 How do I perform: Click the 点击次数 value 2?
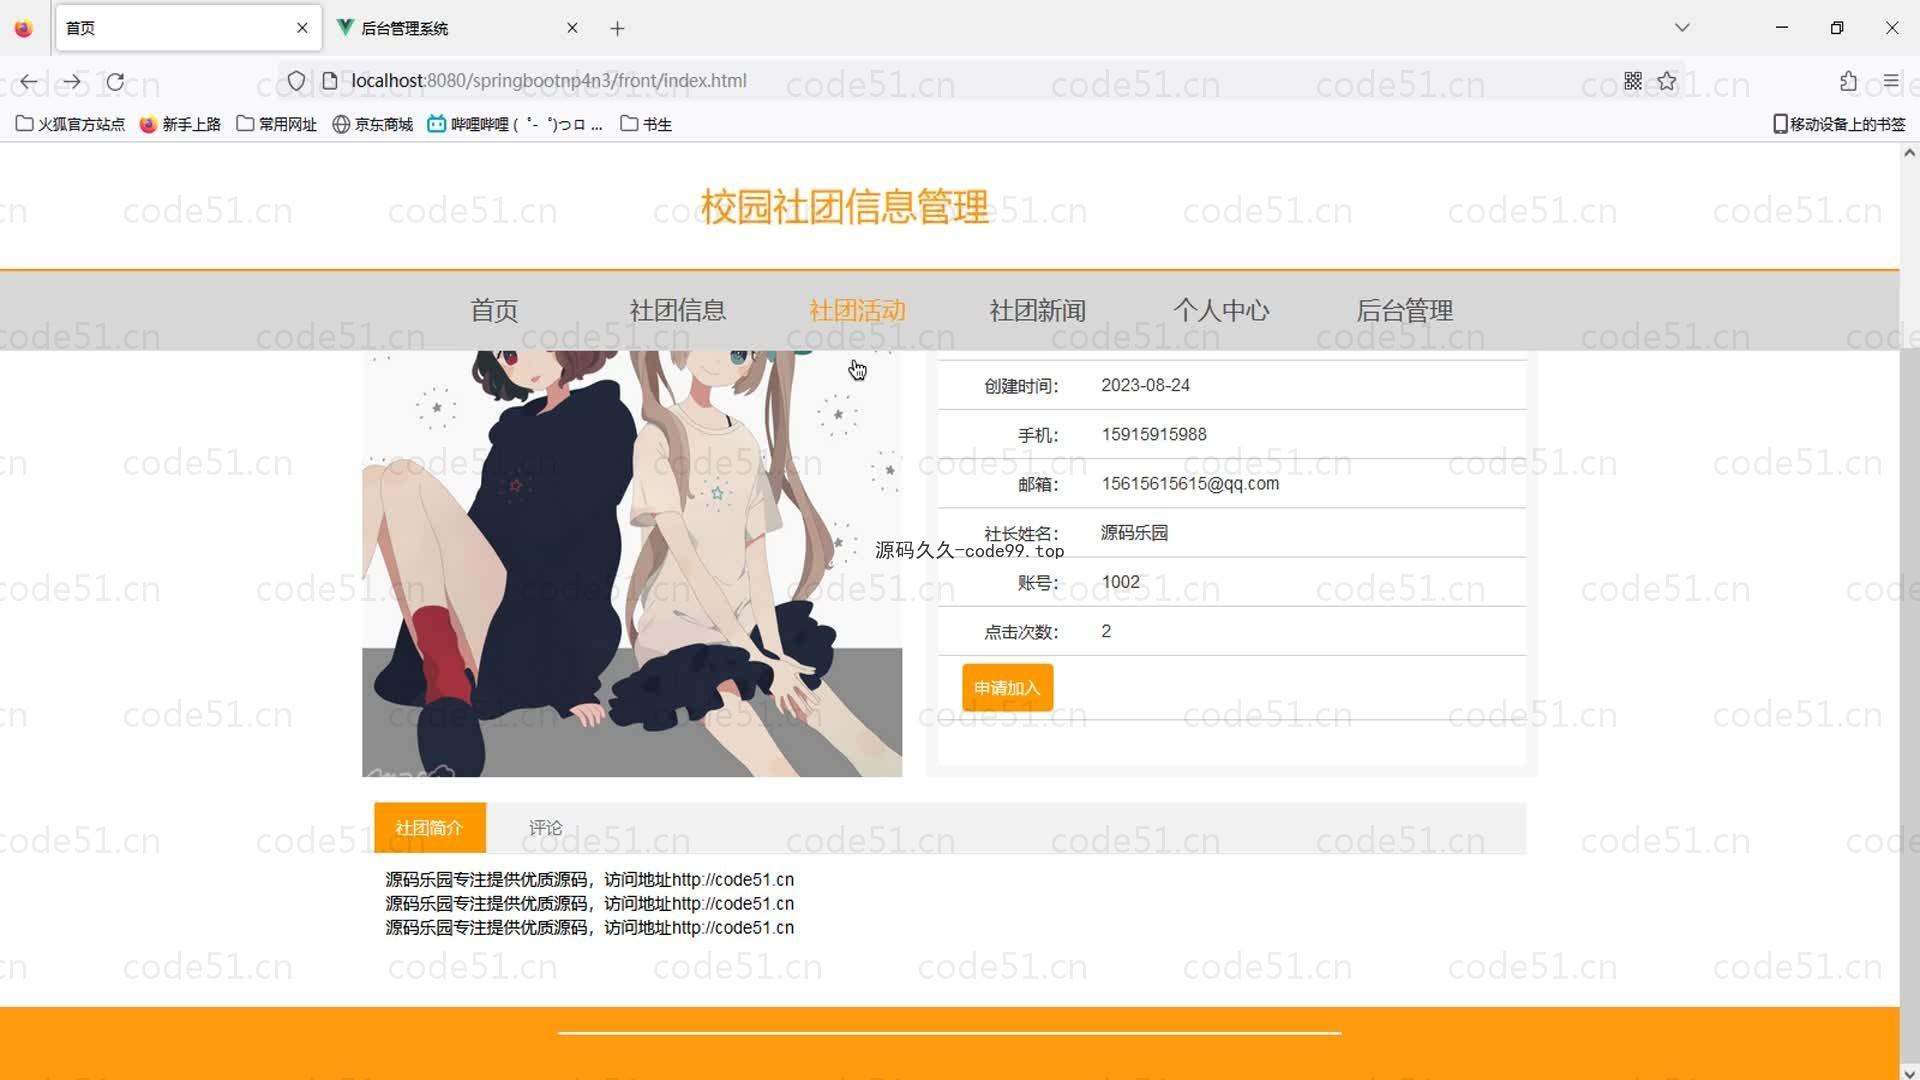1106,631
